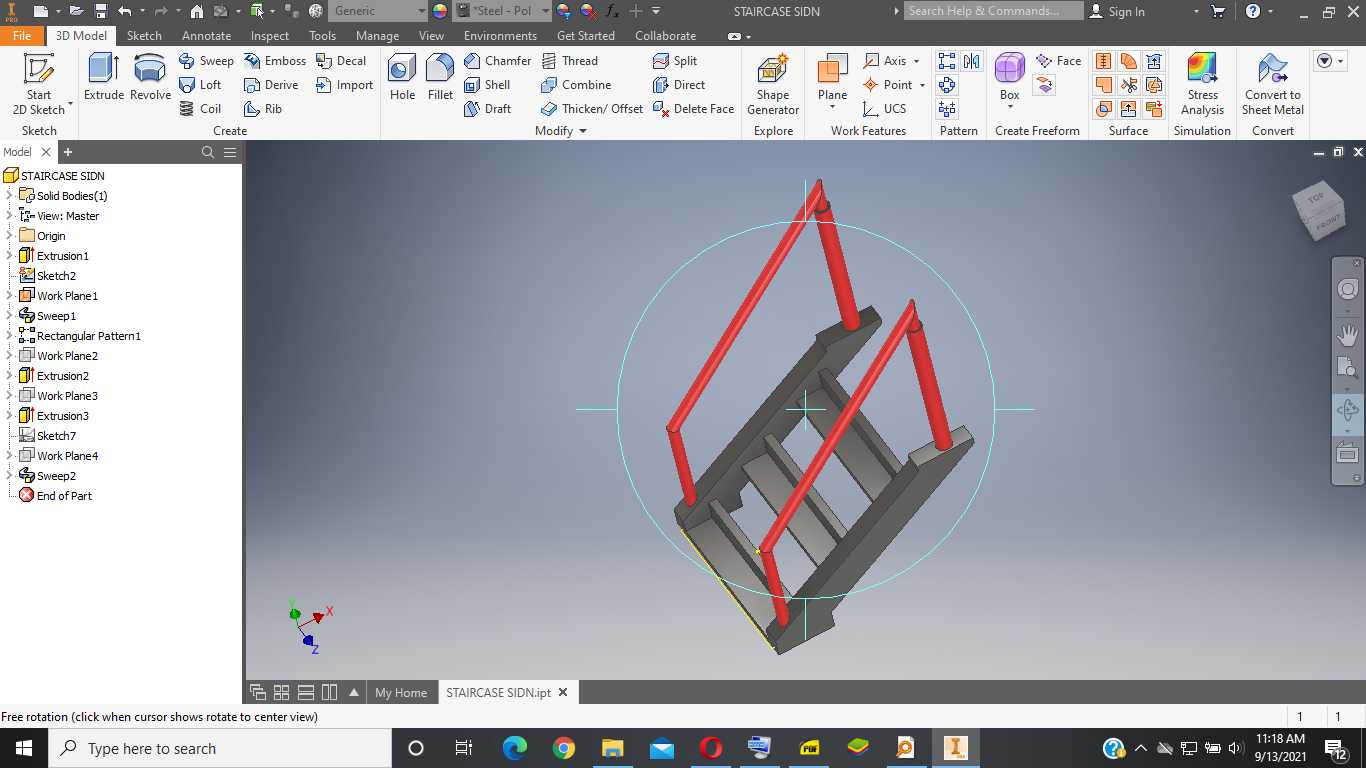Select Extrusion3 in the browser tree
The image size is (1366, 768).
[x=62, y=416]
